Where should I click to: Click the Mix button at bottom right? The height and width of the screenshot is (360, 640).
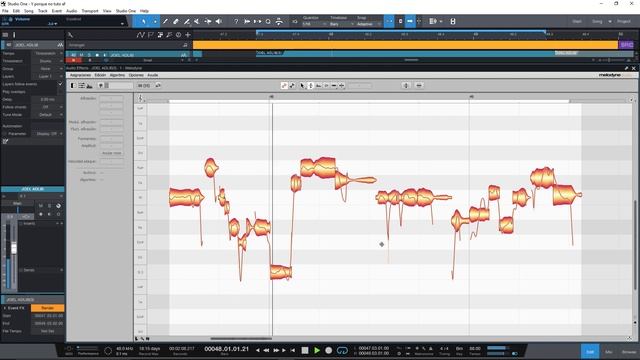point(609,351)
